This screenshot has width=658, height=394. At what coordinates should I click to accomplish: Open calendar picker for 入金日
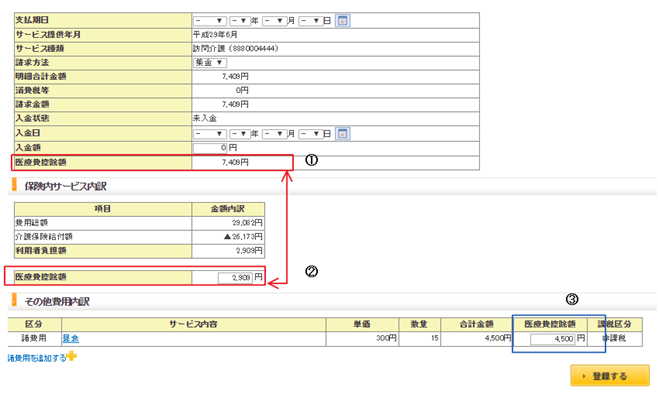point(342,134)
